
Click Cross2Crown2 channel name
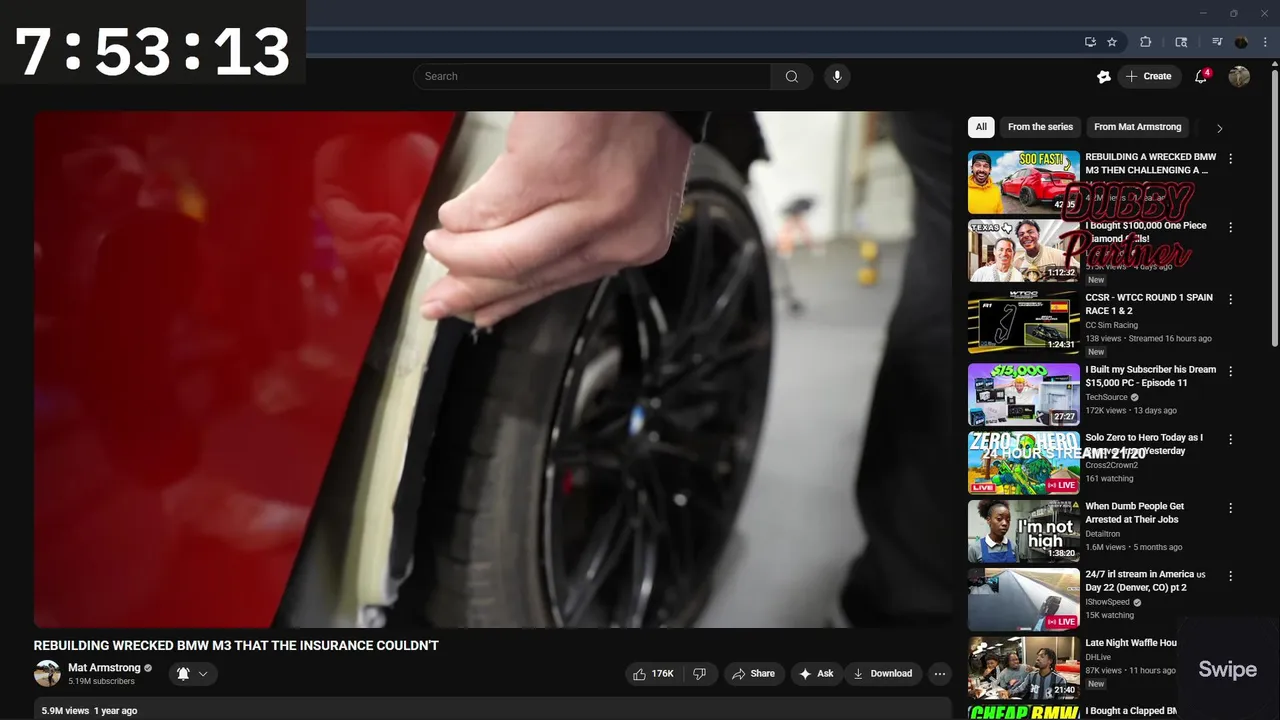click(1112, 465)
